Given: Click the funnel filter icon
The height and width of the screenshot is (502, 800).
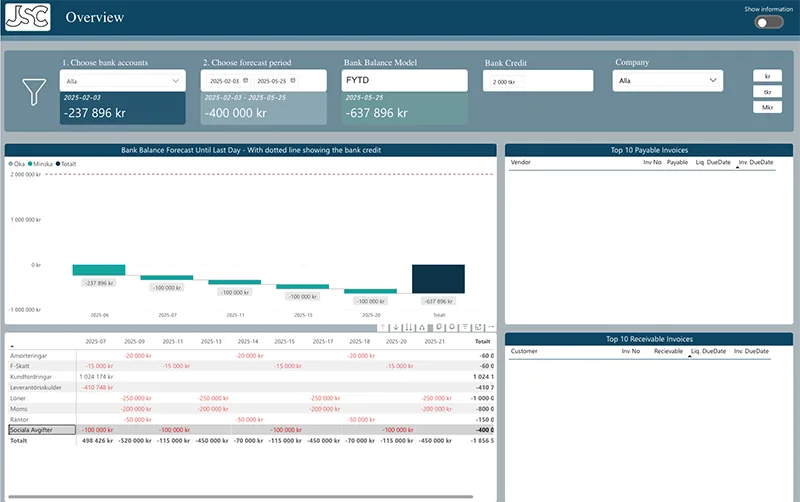Looking at the screenshot, I should [35, 92].
